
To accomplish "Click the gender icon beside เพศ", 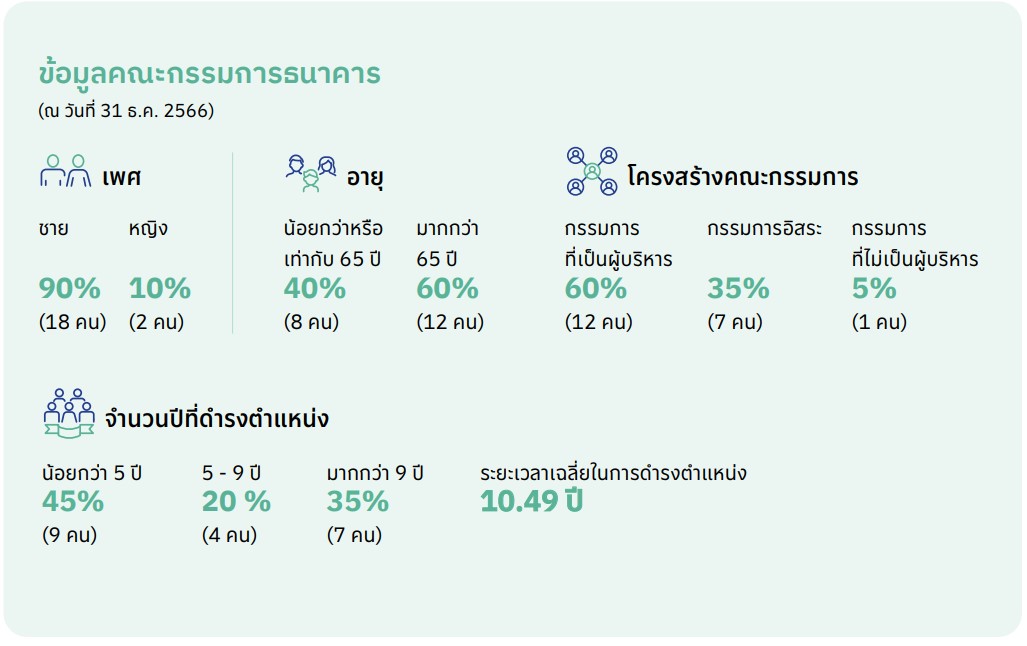I will click(x=65, y=171).
